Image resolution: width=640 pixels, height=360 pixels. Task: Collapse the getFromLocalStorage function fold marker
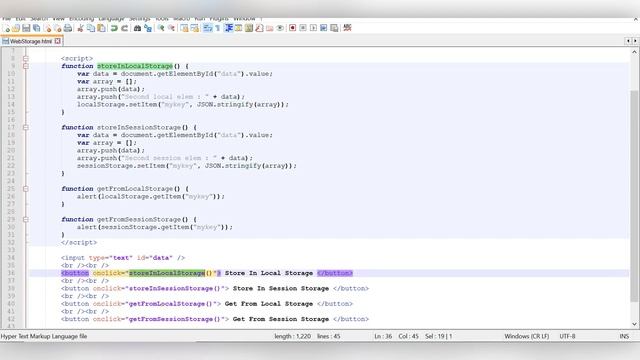tap(26, 189)
